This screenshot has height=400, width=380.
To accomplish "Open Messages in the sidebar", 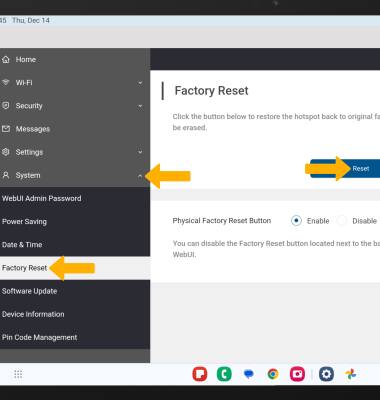I will (75, 129).
